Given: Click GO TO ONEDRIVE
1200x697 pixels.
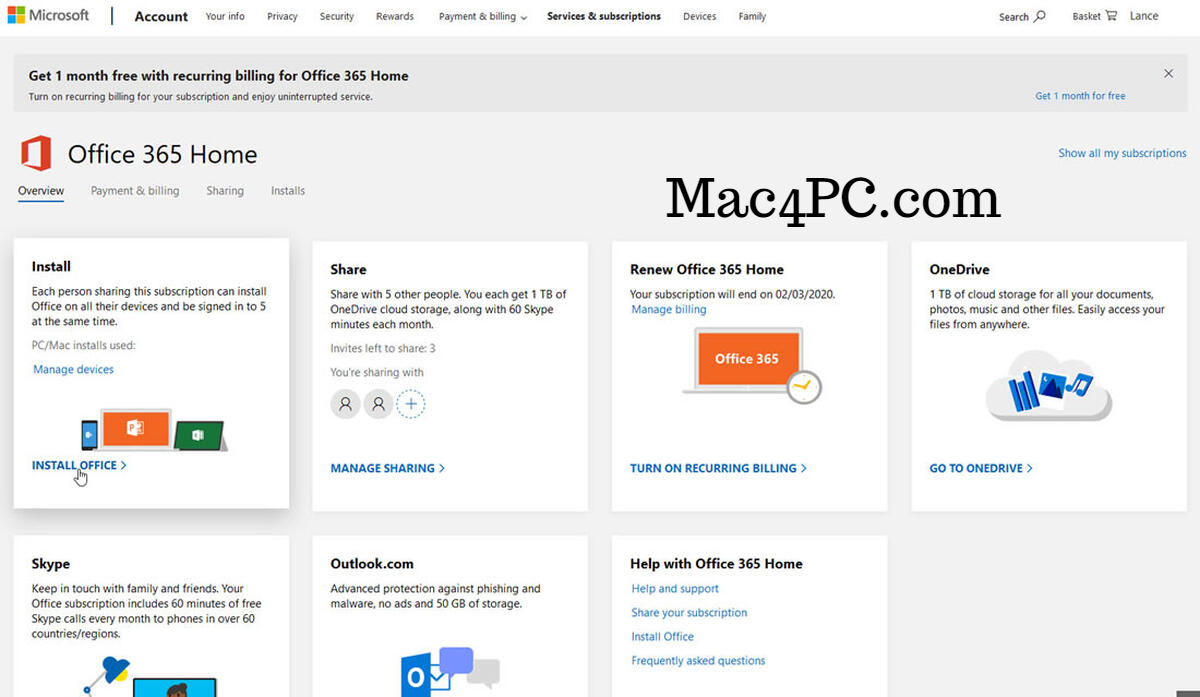Looking at the screenshot, I should [981, 468].
